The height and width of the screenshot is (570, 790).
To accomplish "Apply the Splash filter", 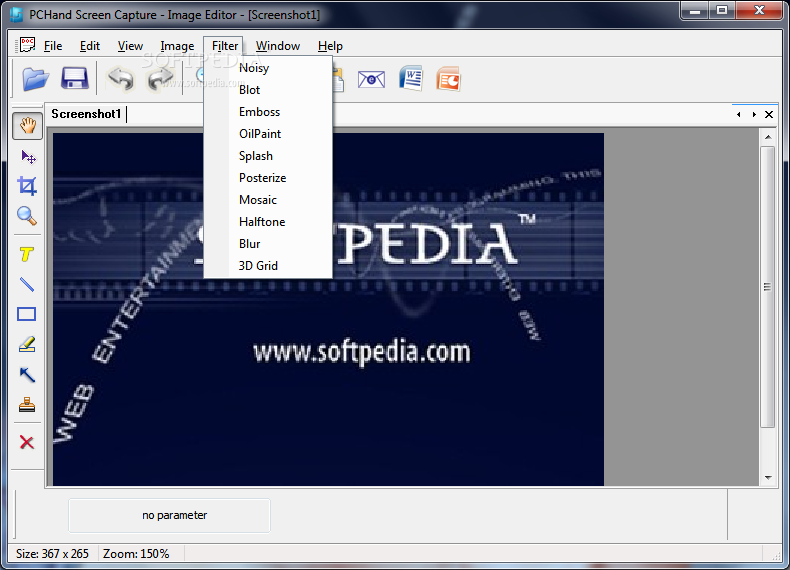I will point(268,156).
